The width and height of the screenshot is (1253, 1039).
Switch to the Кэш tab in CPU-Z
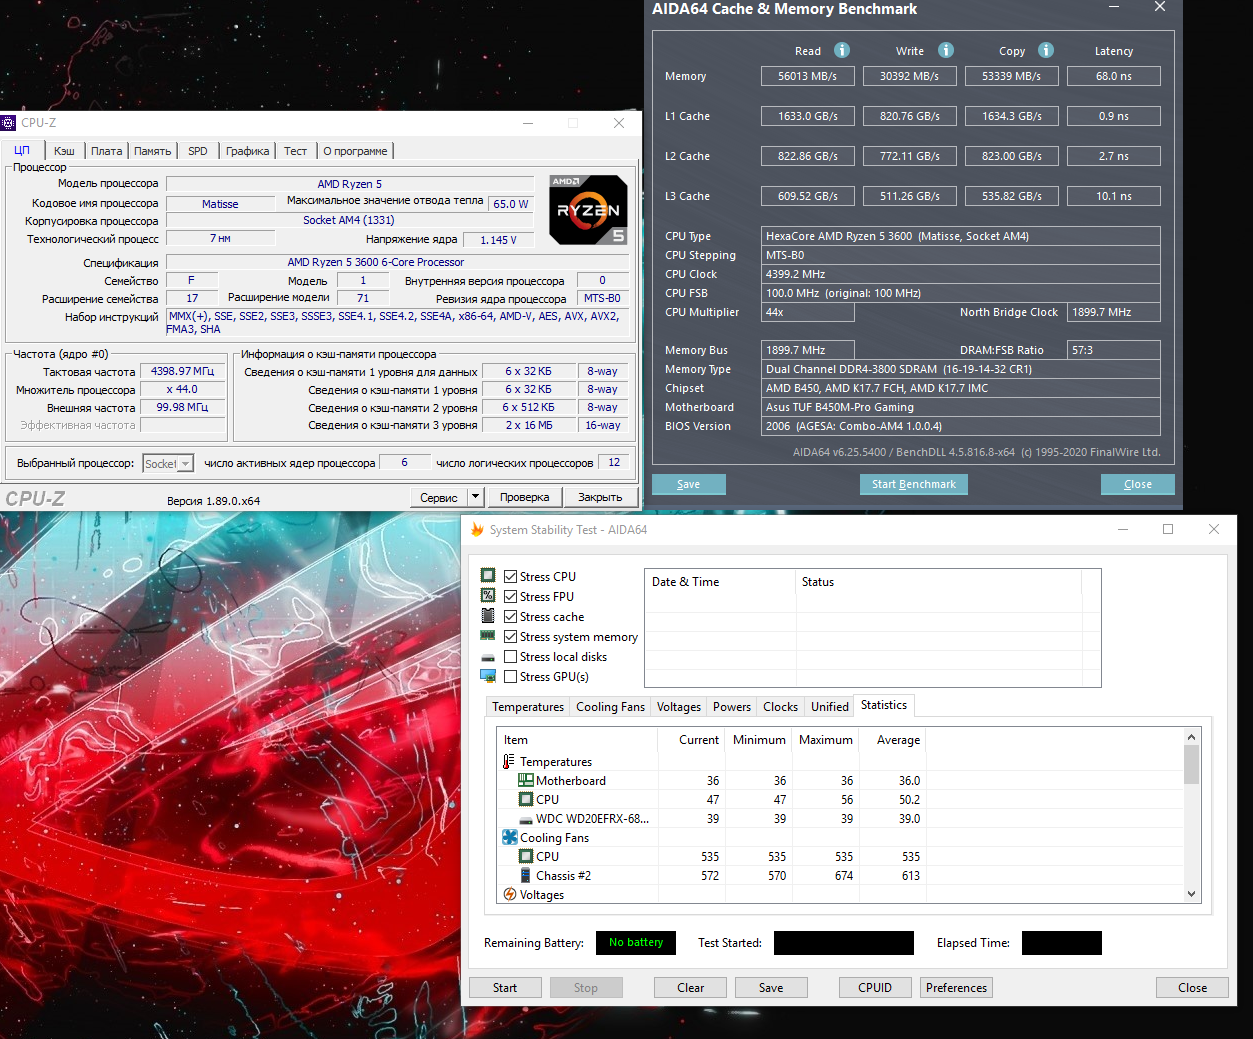[64, 151]
